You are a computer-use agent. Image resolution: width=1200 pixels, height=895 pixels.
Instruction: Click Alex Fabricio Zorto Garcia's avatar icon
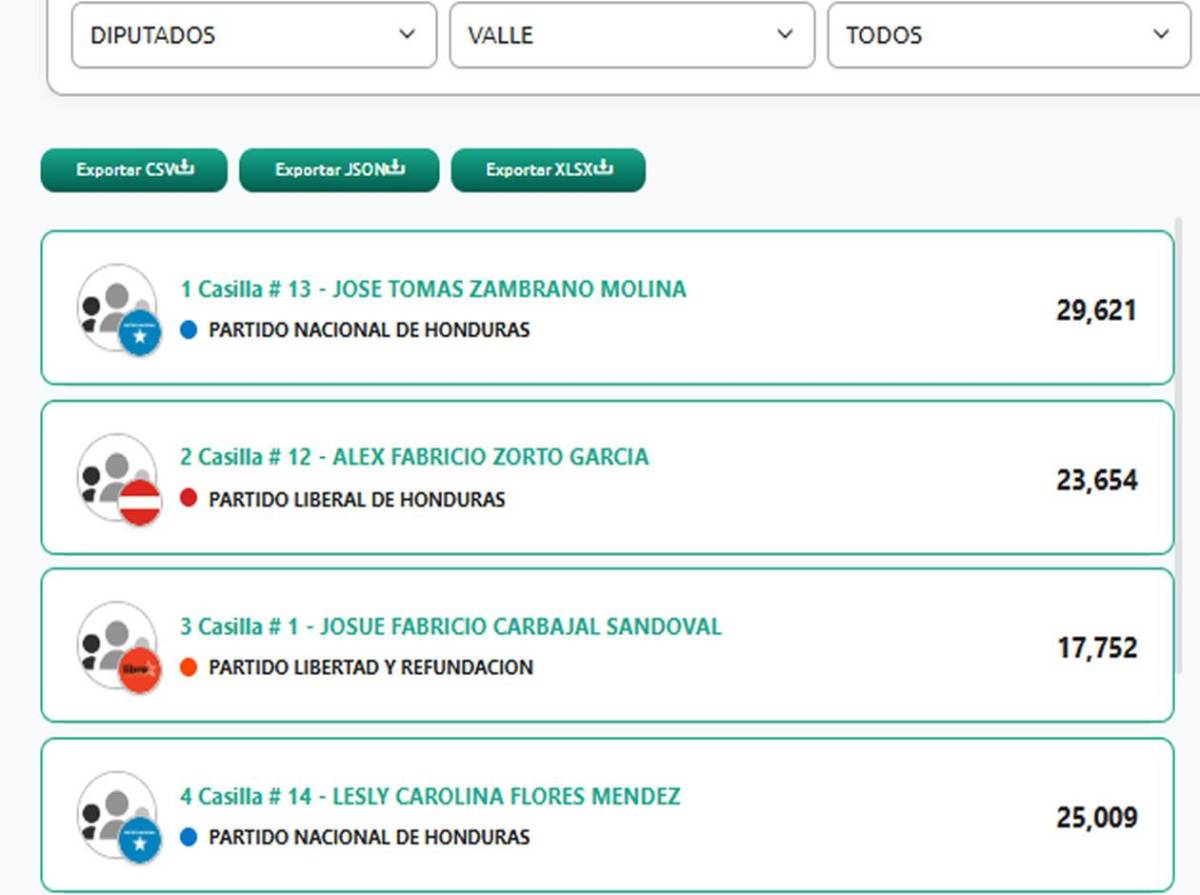[117, 478]
